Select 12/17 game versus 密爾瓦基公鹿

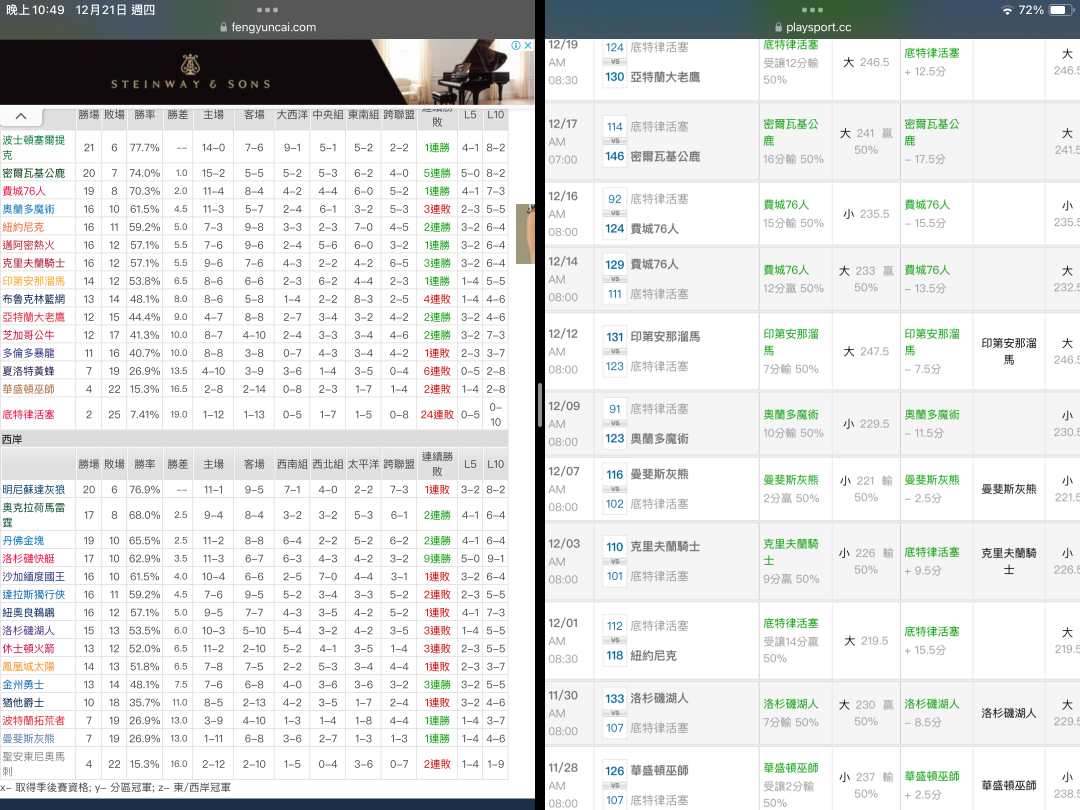point(677,141)
